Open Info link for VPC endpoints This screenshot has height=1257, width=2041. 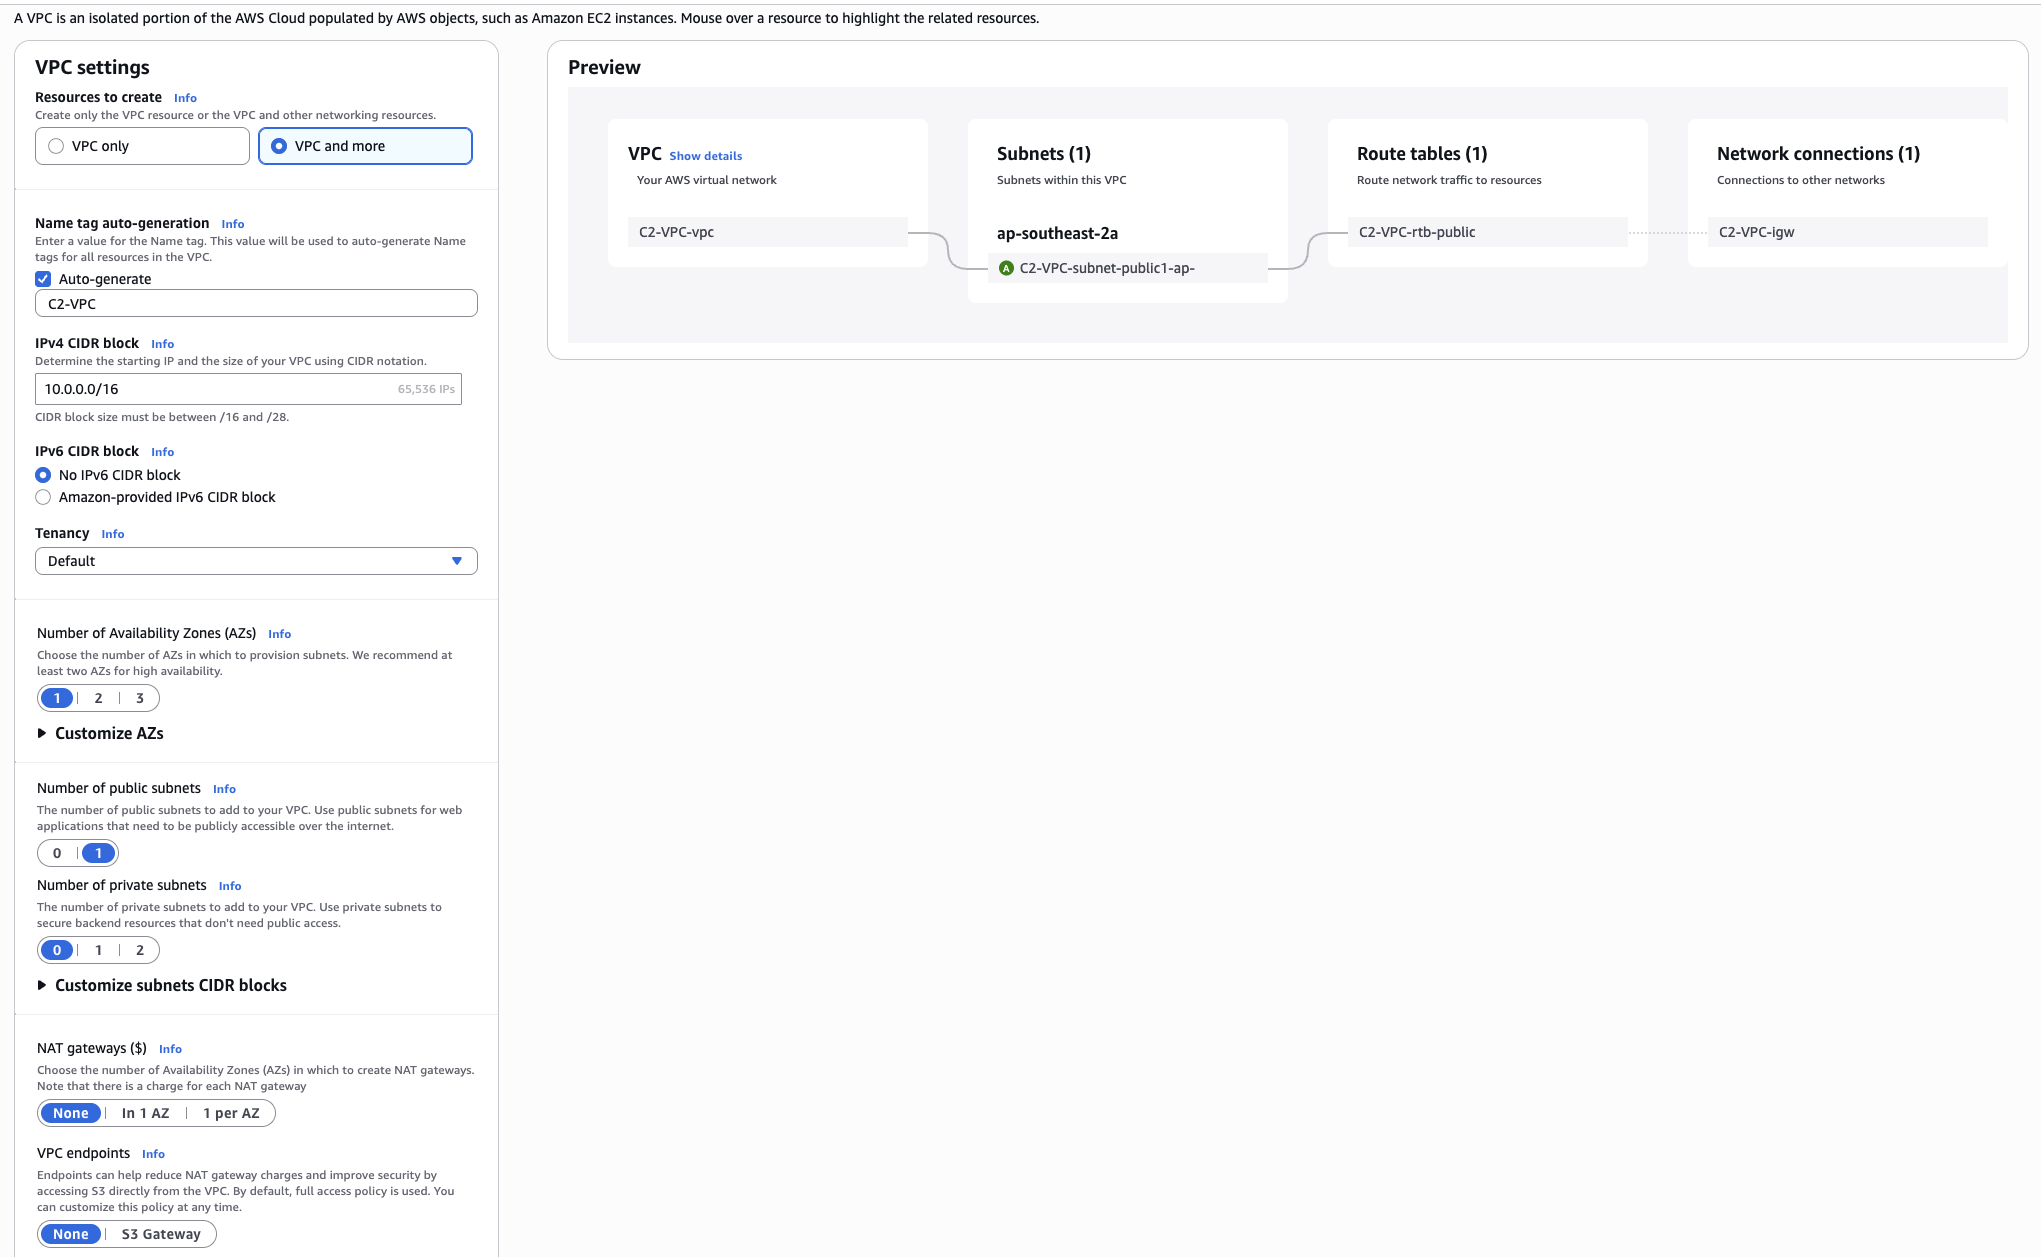(153, 1154)
